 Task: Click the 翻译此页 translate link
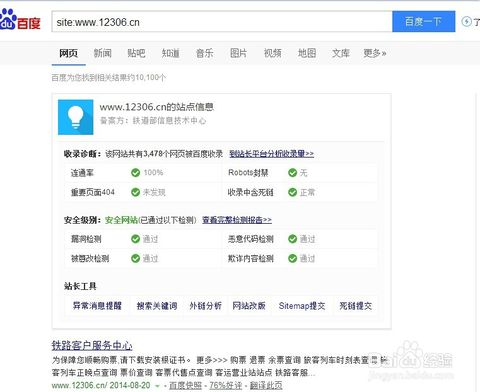[266, 385]
